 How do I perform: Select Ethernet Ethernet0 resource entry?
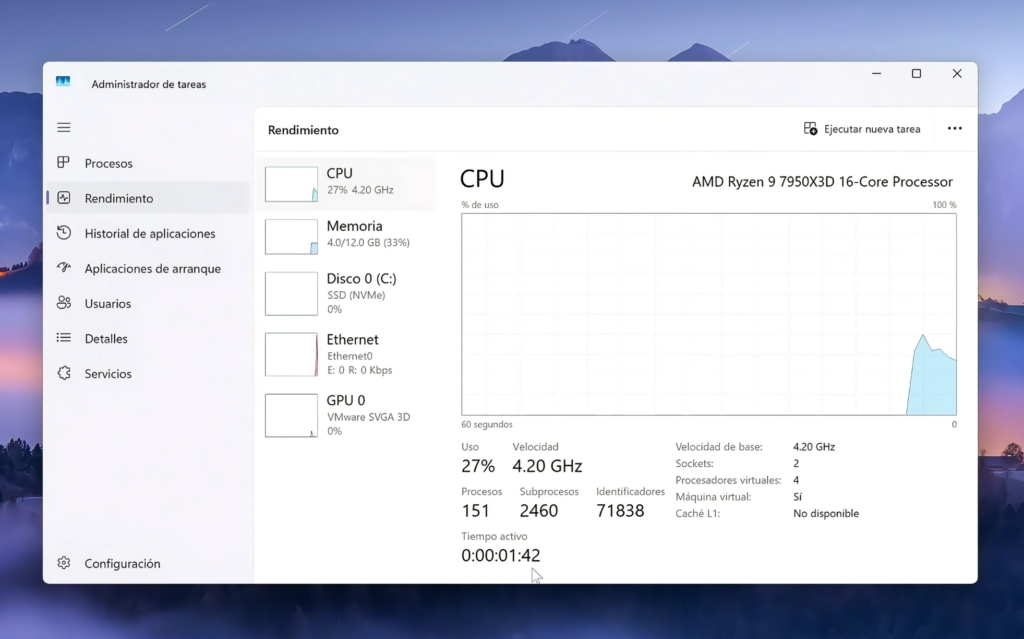coord(346,354)
